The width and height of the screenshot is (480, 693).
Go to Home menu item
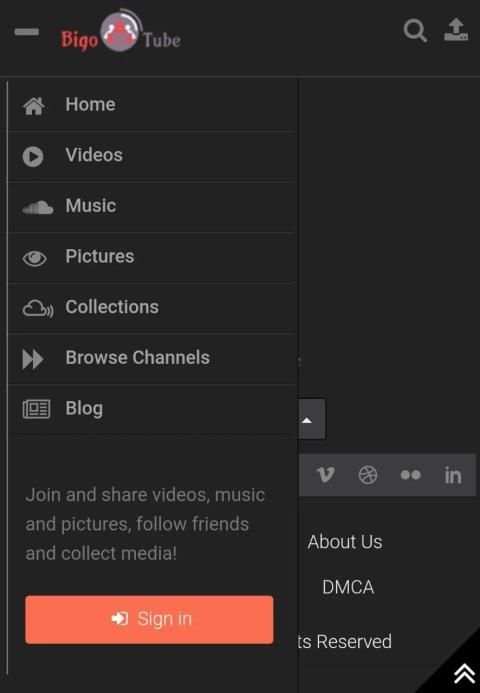[152, 105]
